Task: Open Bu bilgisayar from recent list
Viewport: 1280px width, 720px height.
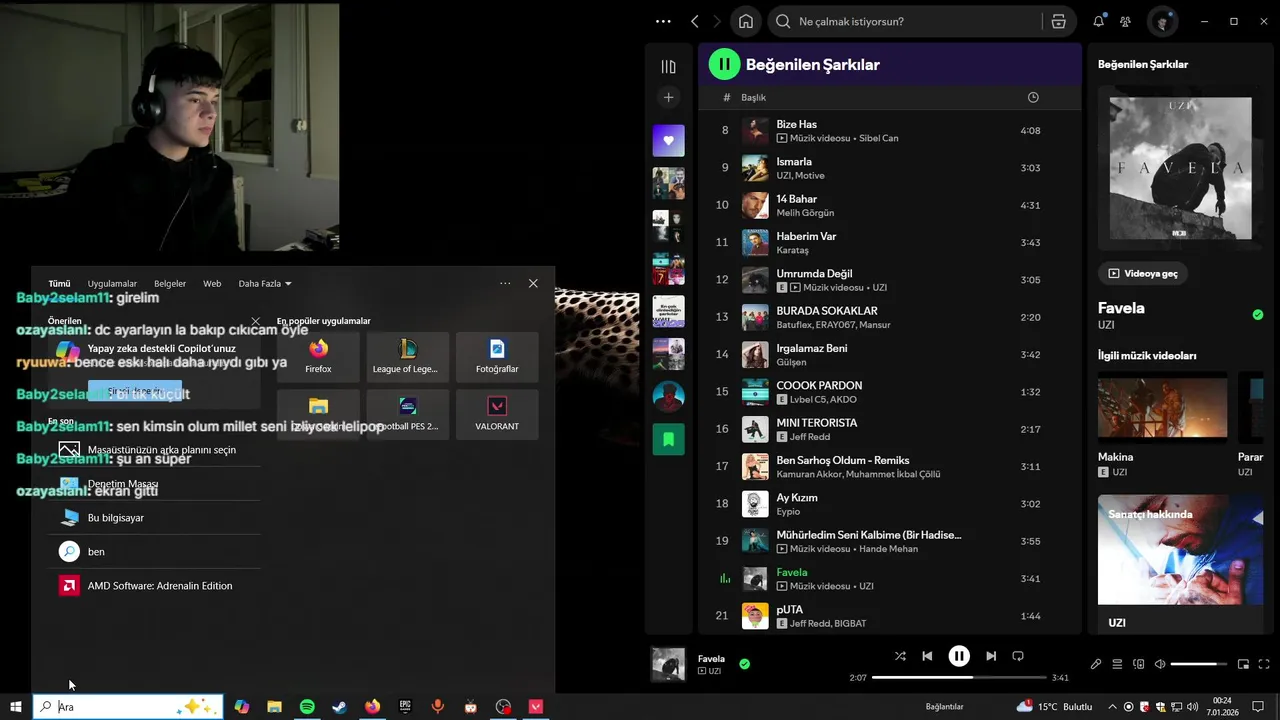Action: 154,518
